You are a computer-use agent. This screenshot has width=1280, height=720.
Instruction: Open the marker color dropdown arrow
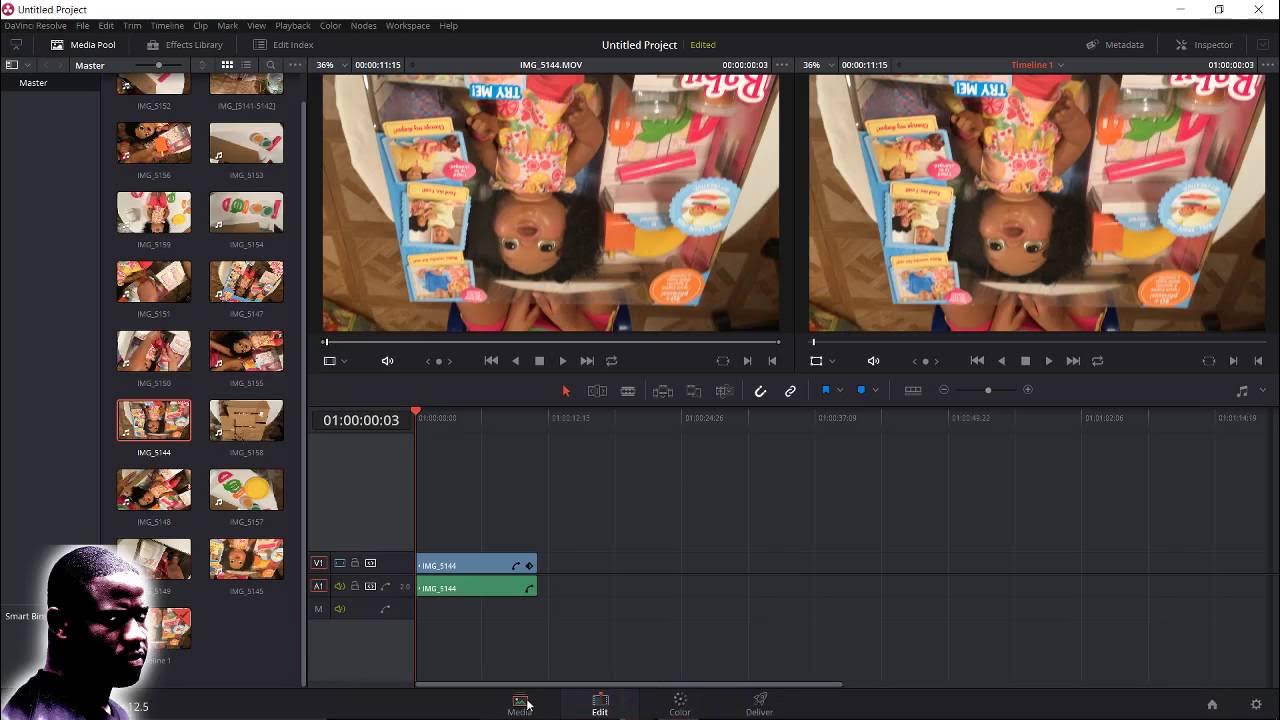pos(875,390)
